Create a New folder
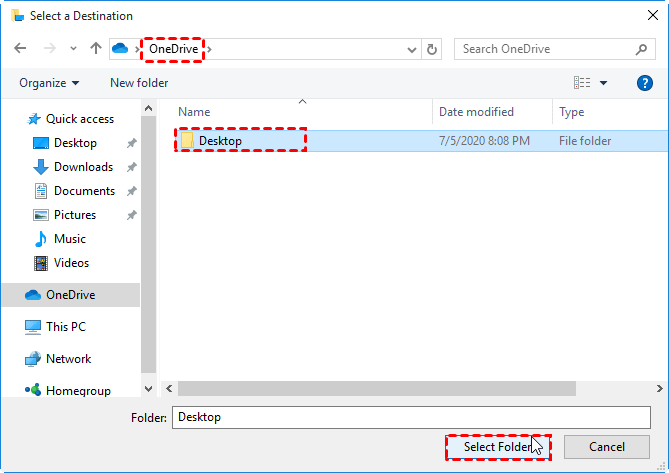 click(x=139, y=83)
